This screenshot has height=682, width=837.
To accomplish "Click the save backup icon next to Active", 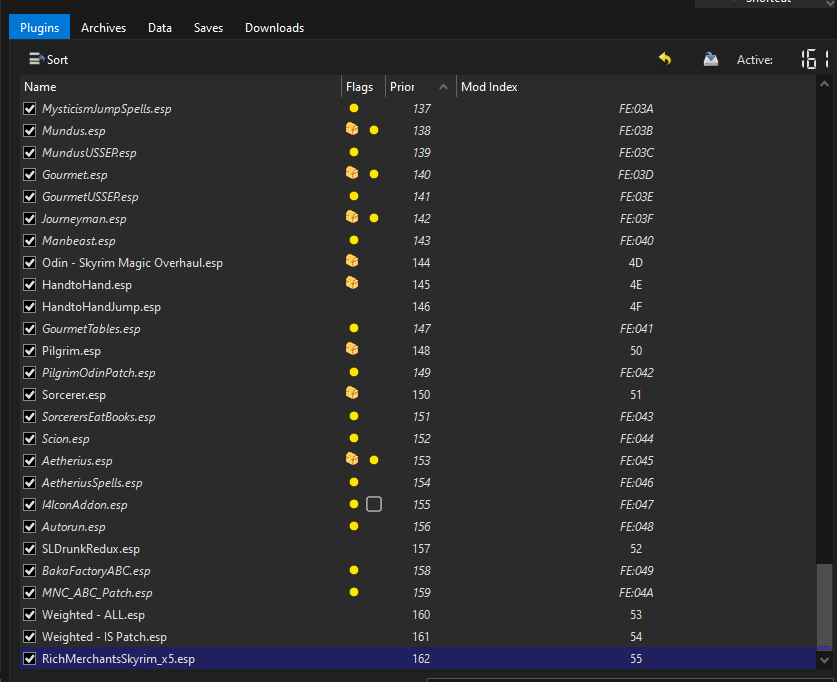I will pos(710,59).
